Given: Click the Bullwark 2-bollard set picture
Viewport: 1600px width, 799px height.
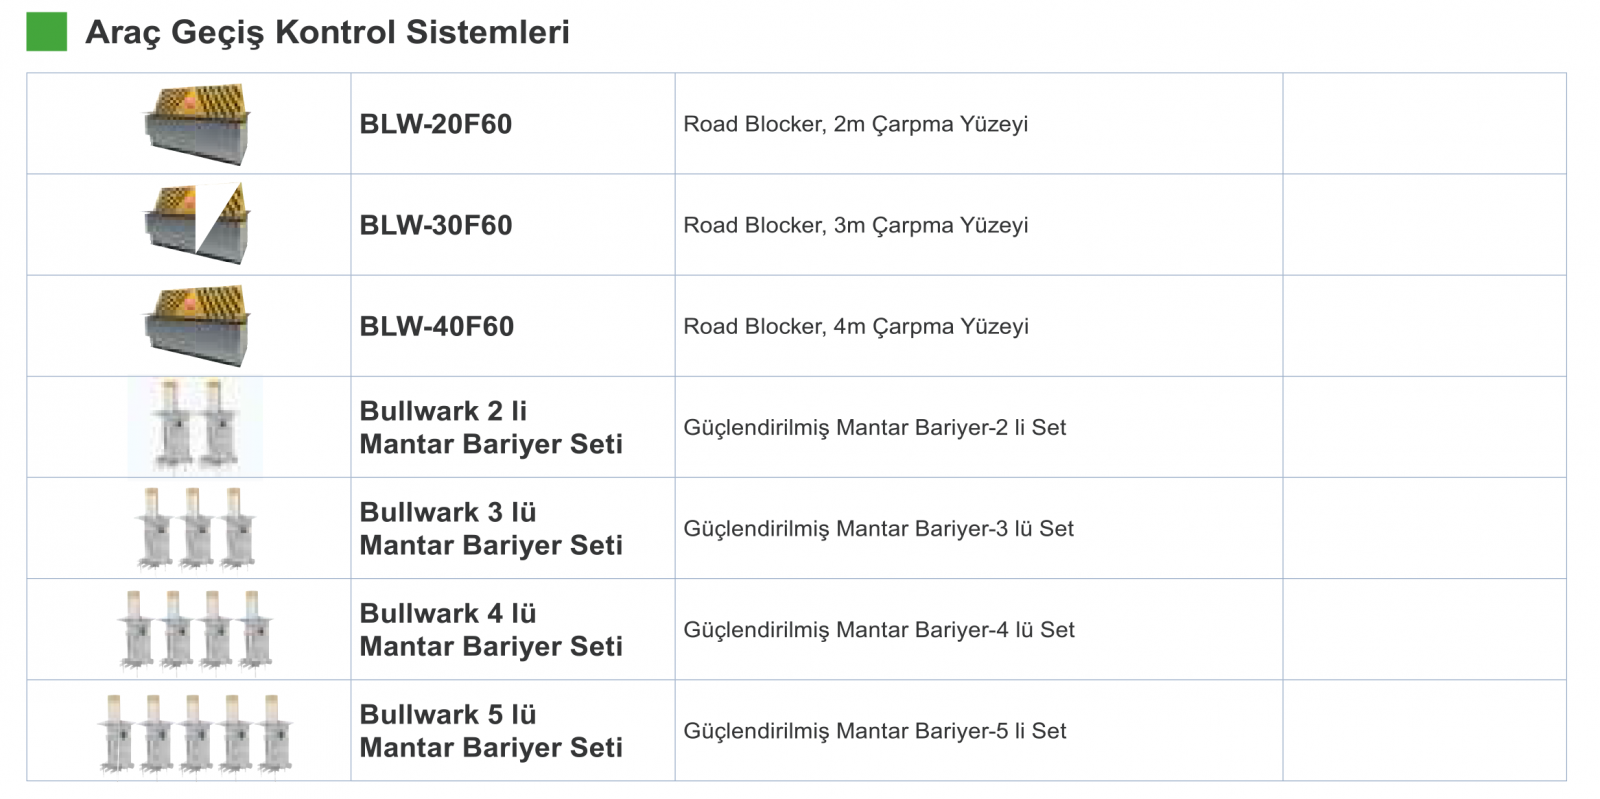Looking at the screenshot, I should tap(196, 427).
